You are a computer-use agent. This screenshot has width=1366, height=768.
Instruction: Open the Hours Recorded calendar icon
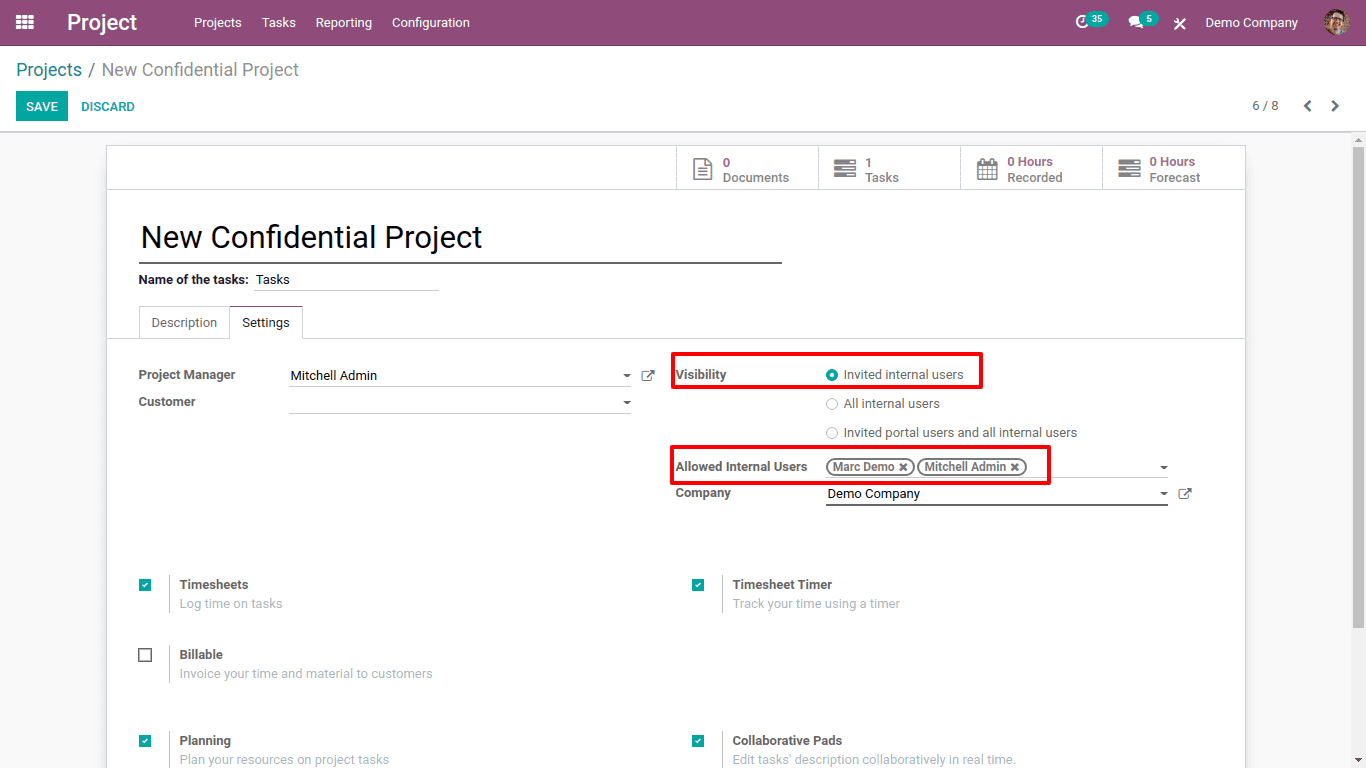click(987, 169)
